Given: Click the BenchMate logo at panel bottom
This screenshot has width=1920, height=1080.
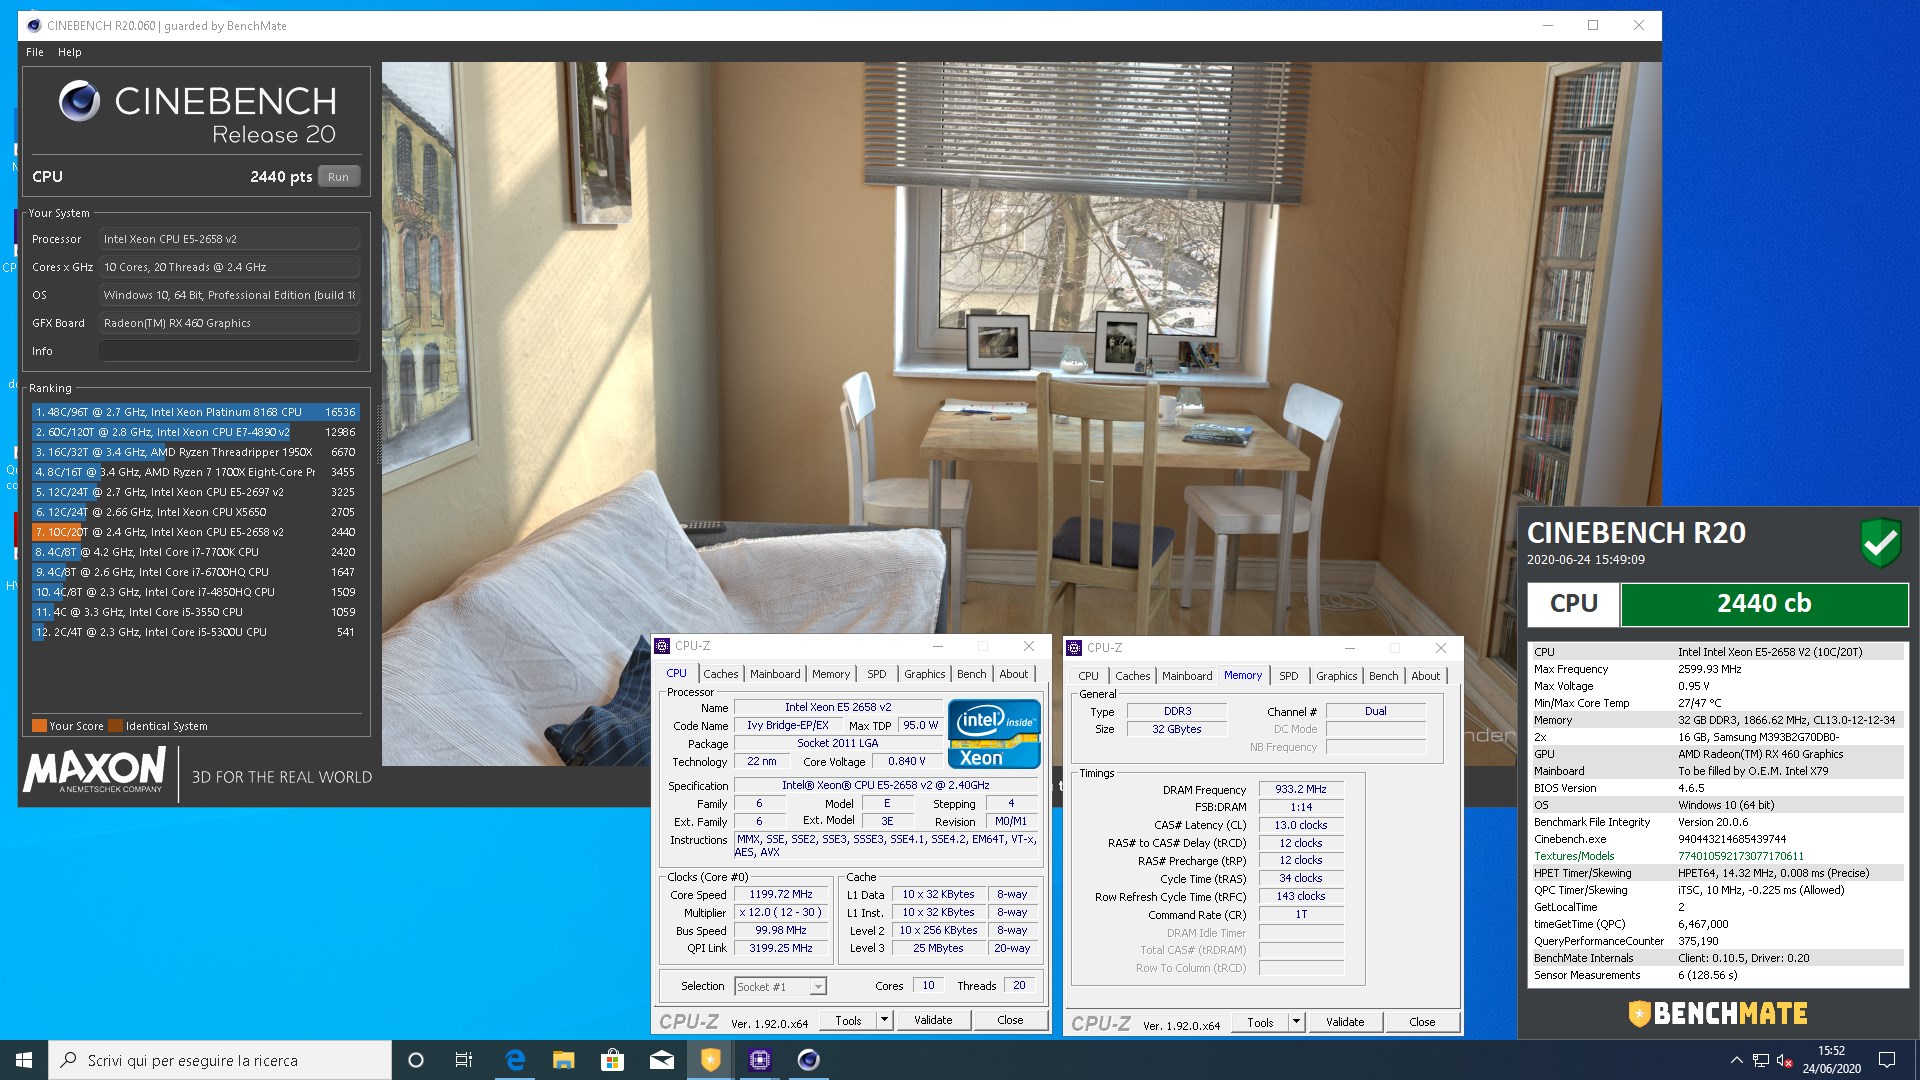Looking at the screenshot, I should click(1717, 1013).
